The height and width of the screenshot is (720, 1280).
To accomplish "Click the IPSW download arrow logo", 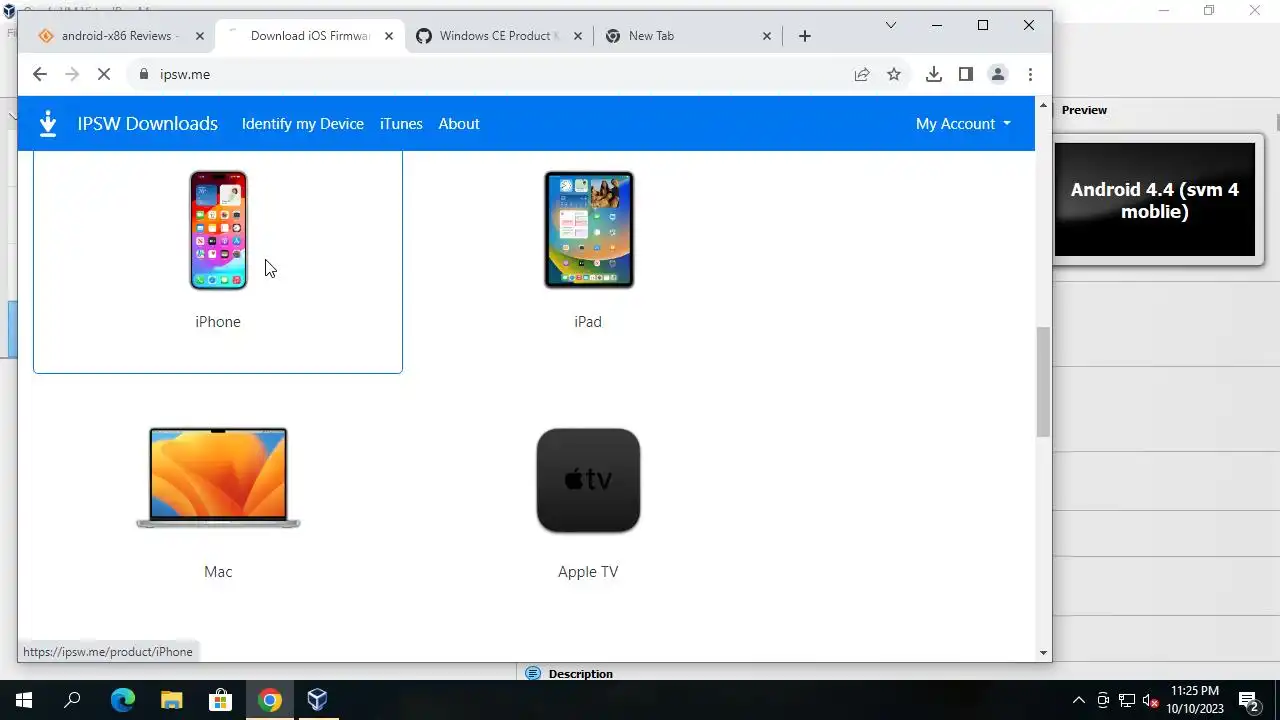I will tap(48, 124).
